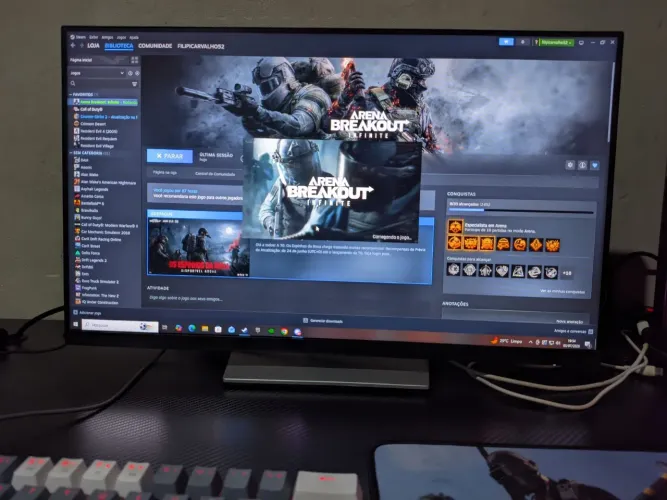Click the +18 more locked achievements tile
The width and height of the screenshot is (667, 500).
coord(567,273)
